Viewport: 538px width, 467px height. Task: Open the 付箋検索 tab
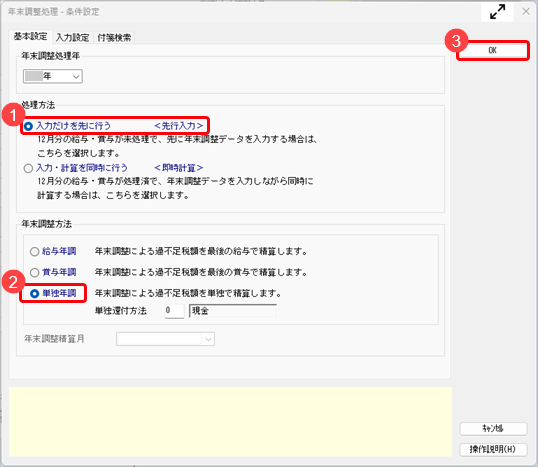[114, 37]
